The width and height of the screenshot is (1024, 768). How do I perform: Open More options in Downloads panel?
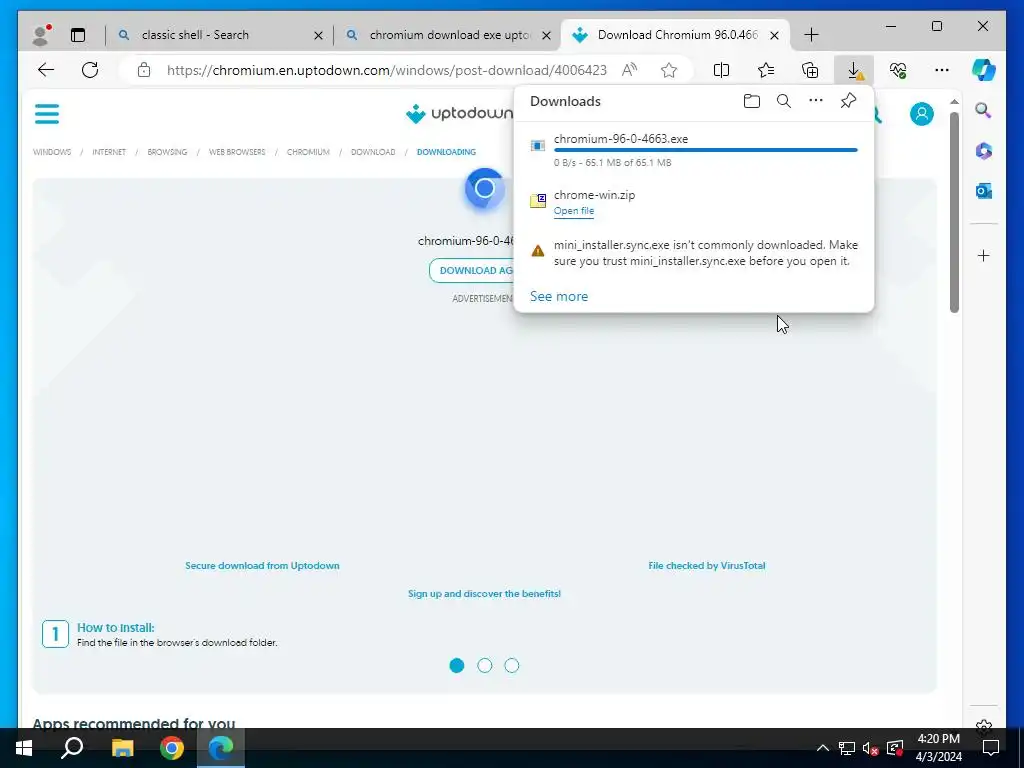point(816,101)
